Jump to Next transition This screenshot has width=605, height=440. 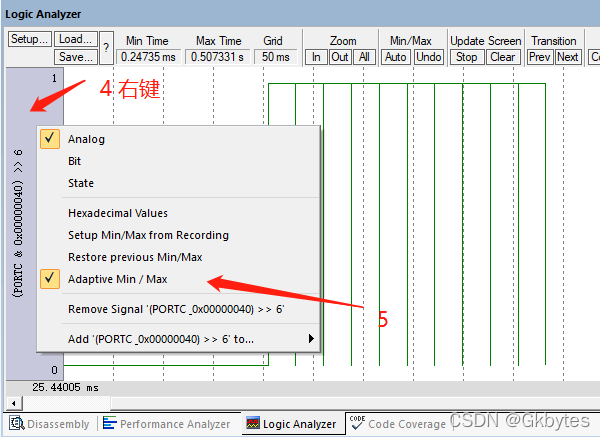click(568, 57)
